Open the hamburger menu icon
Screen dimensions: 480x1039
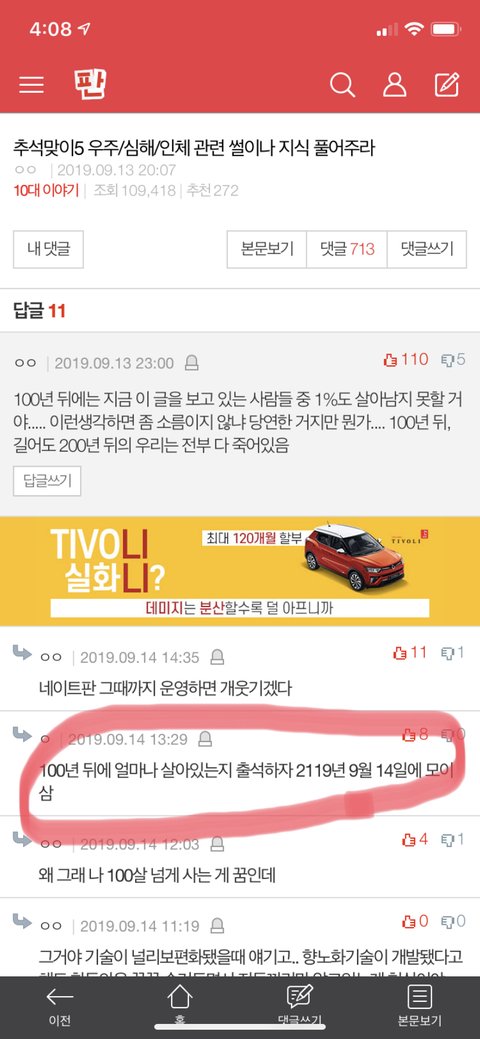pyautogui.click(x=31, y=85)
